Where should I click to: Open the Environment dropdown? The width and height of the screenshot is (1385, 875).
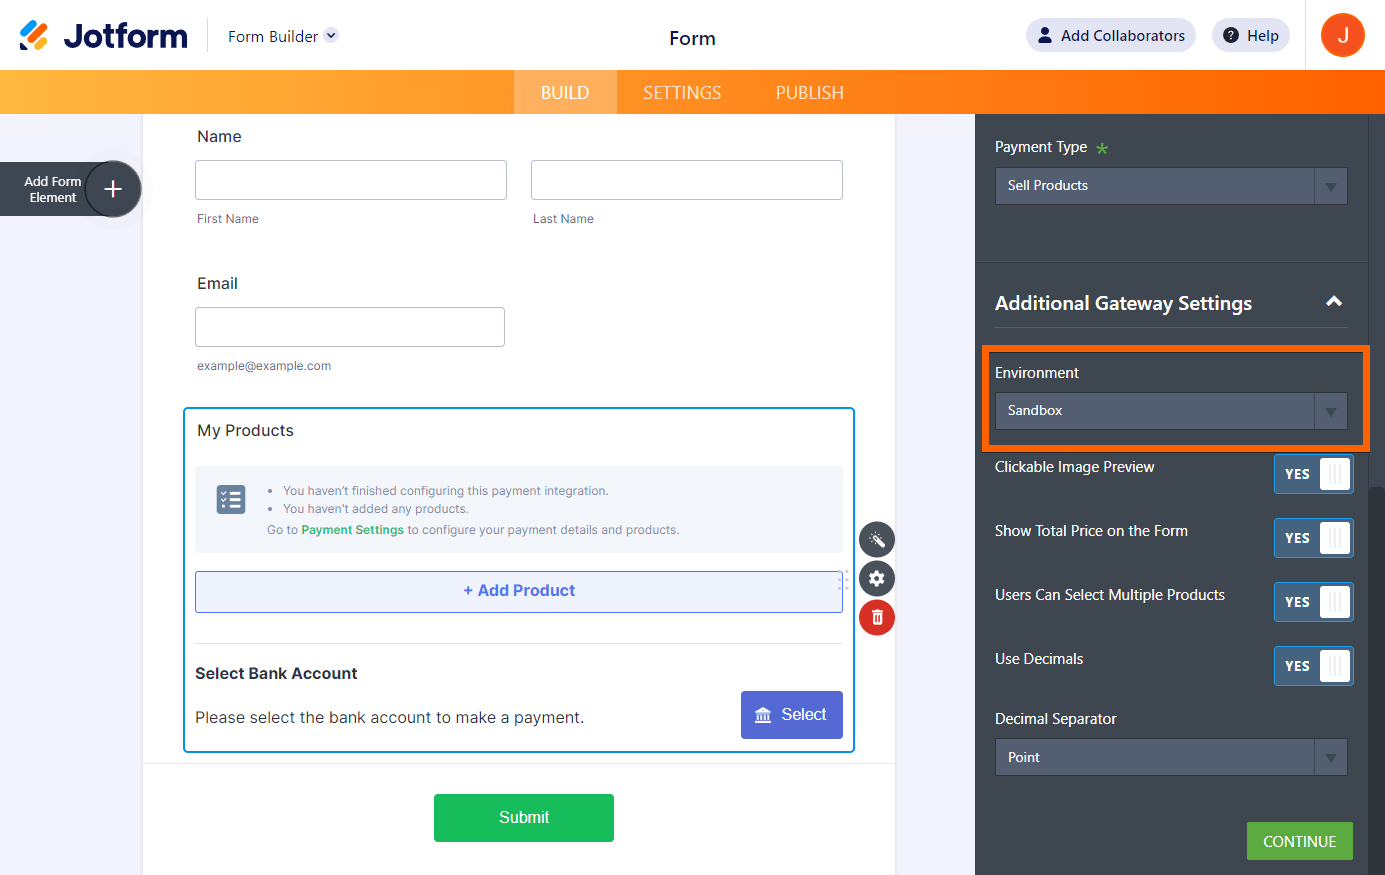[1170, 411]
